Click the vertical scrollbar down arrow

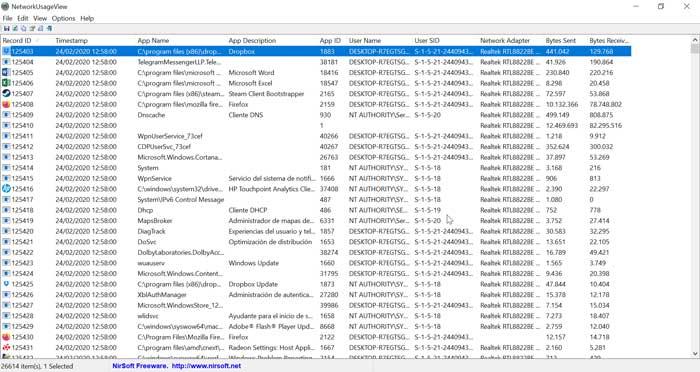point(695,354)
